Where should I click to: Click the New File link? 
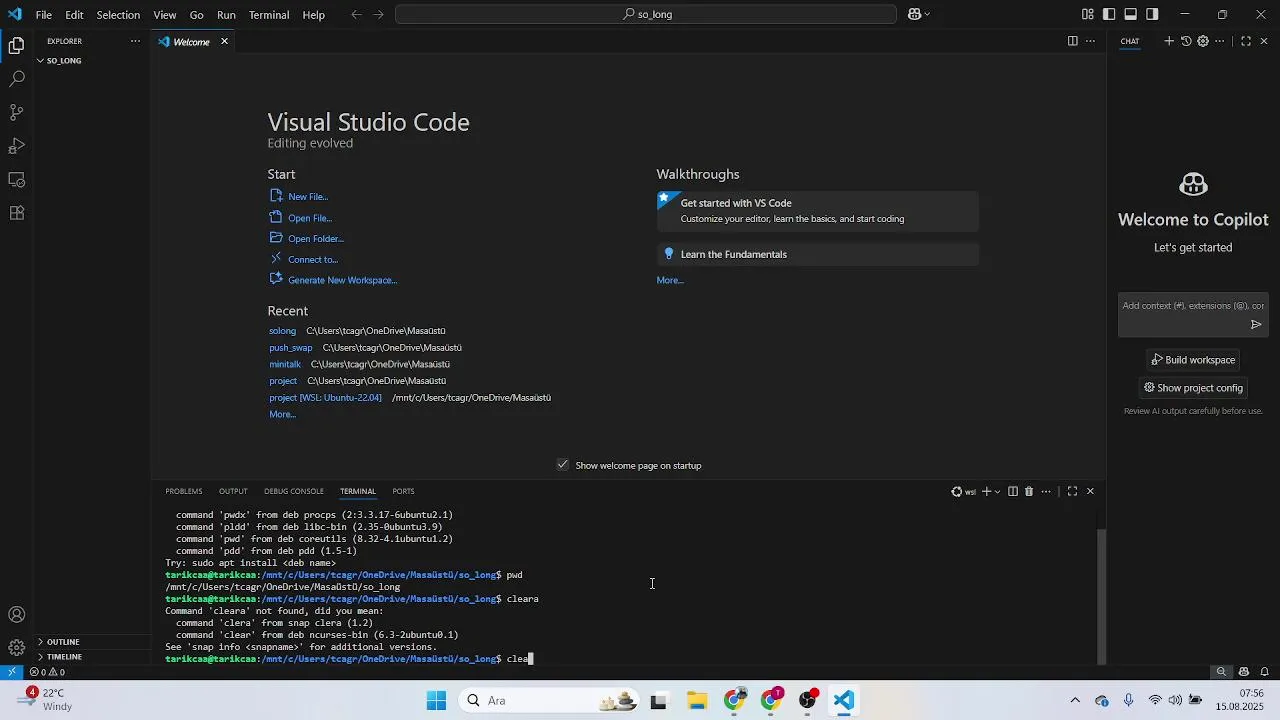pyautogui.click(x=308, y=197)
